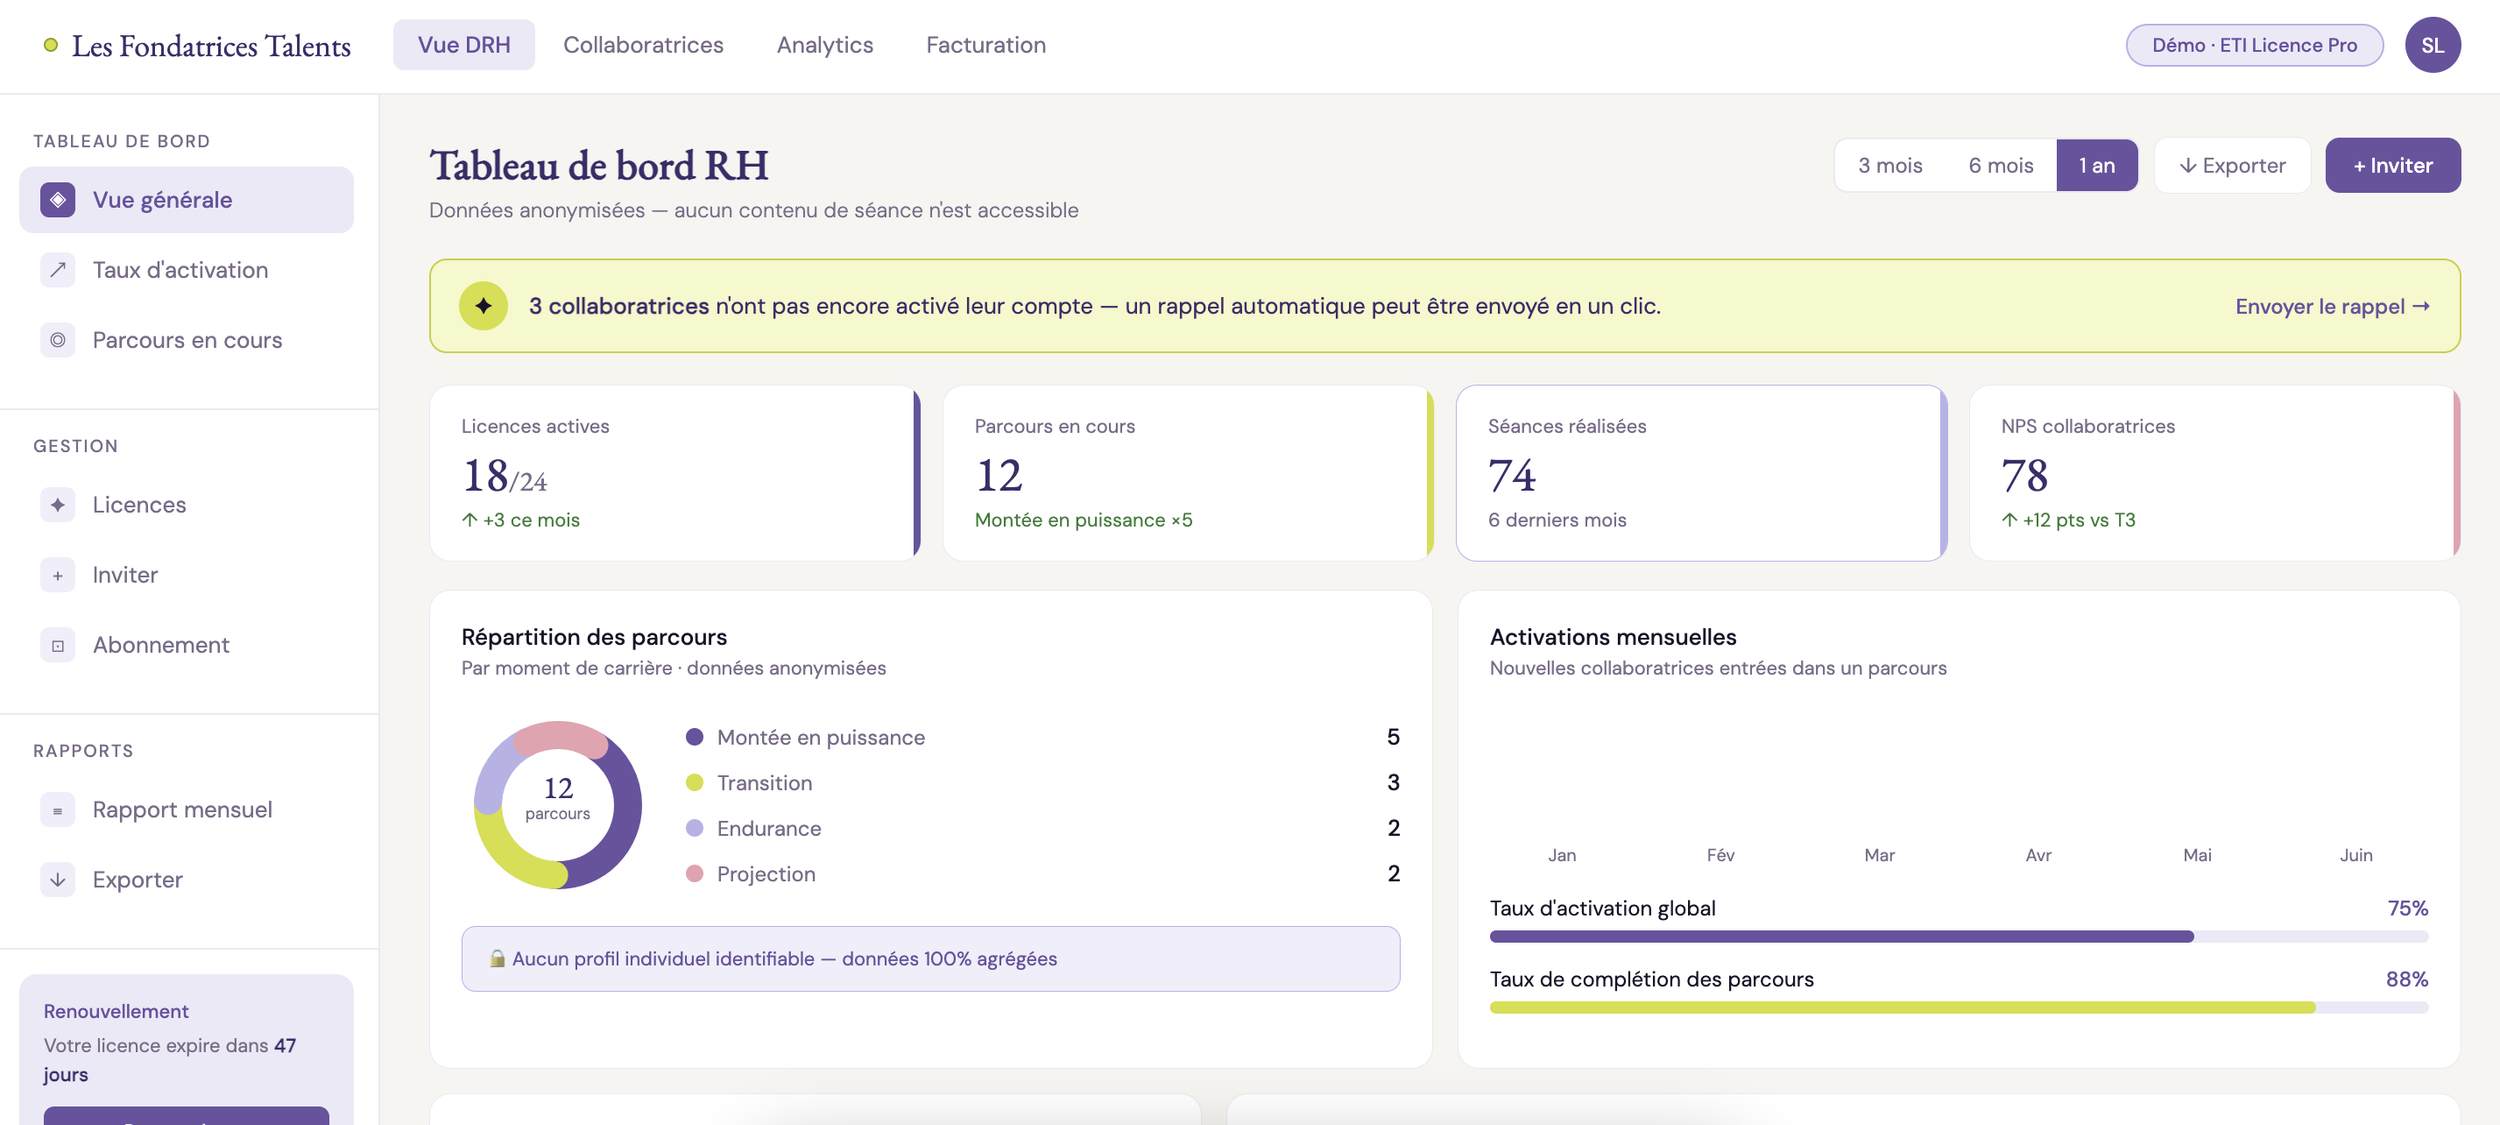Image resolution: width=2500 pixels, height=1125 pixels.
Task: Click the "Juin" month label on chart
Action: pos(2356,855)
